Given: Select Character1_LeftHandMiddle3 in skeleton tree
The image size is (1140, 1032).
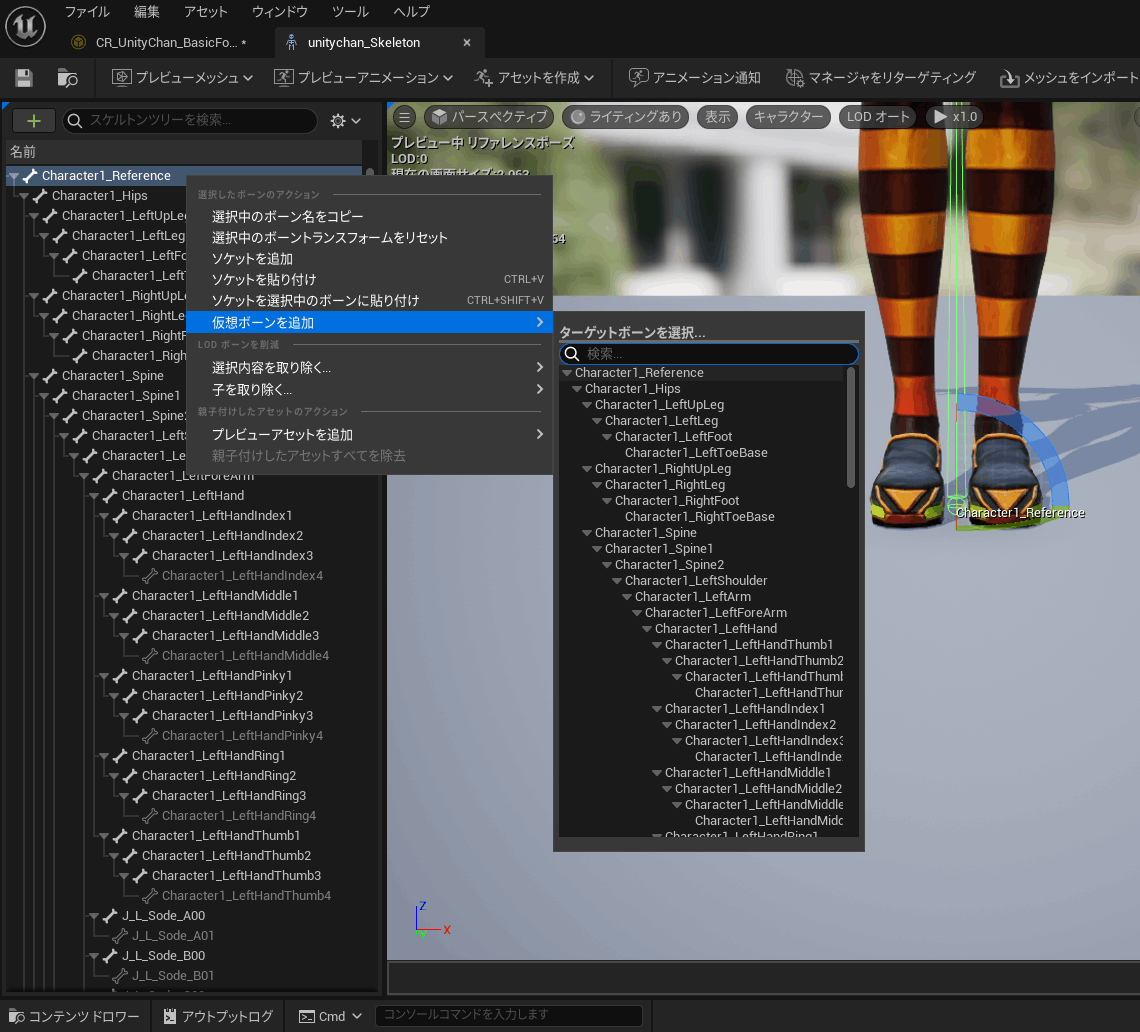Looking at the screenshot, I should tap(236, 636).
